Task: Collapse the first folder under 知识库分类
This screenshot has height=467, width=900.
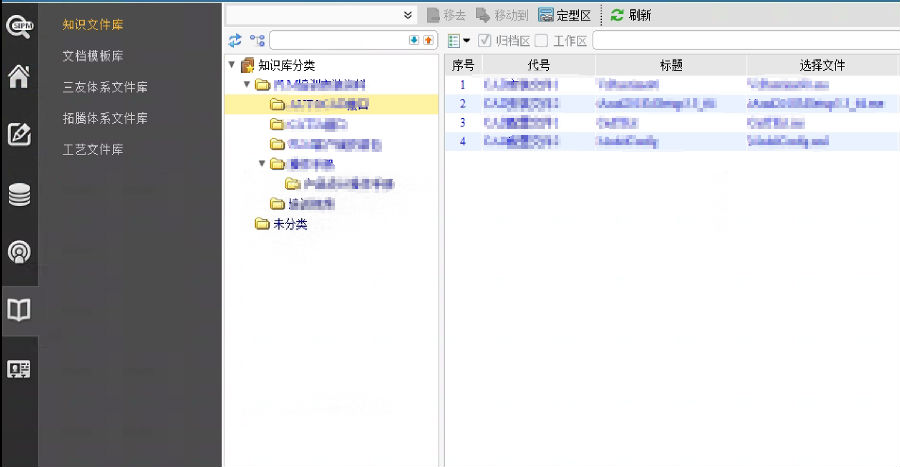Action: pyautogui.click(x=247, y=84)
